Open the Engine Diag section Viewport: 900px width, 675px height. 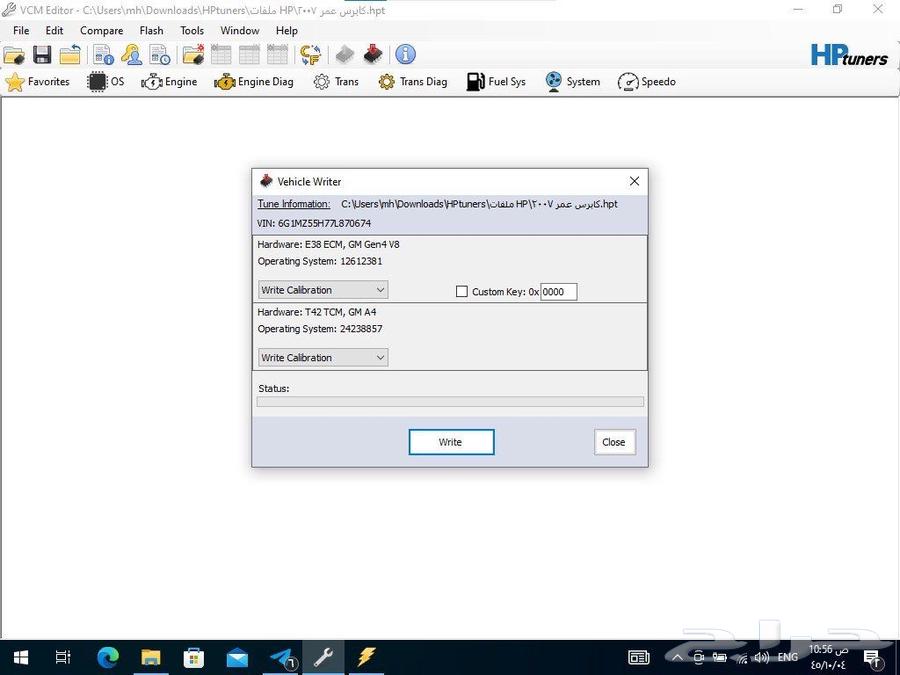(254, 82)
